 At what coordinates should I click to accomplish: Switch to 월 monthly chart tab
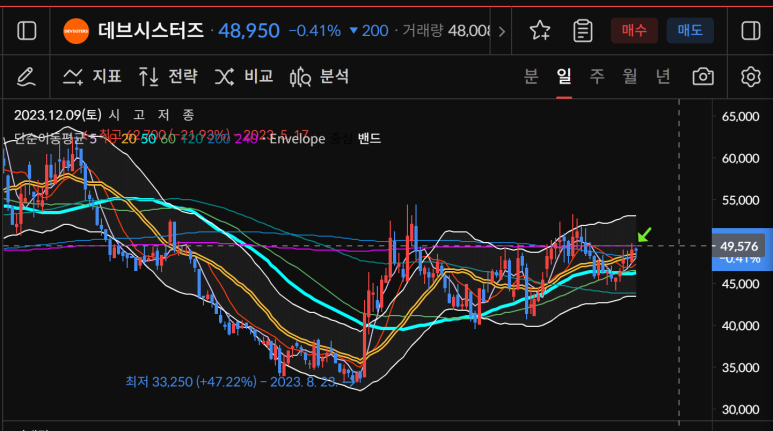[630, 76]
